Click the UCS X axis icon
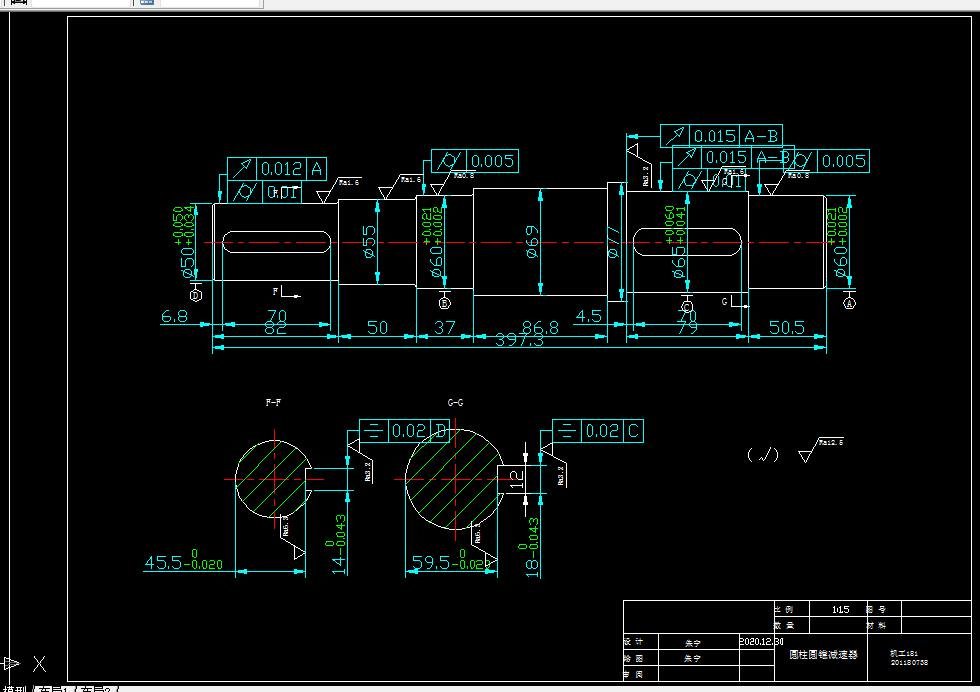This screenshot has height=692, width=980. (x=39, y=663)
